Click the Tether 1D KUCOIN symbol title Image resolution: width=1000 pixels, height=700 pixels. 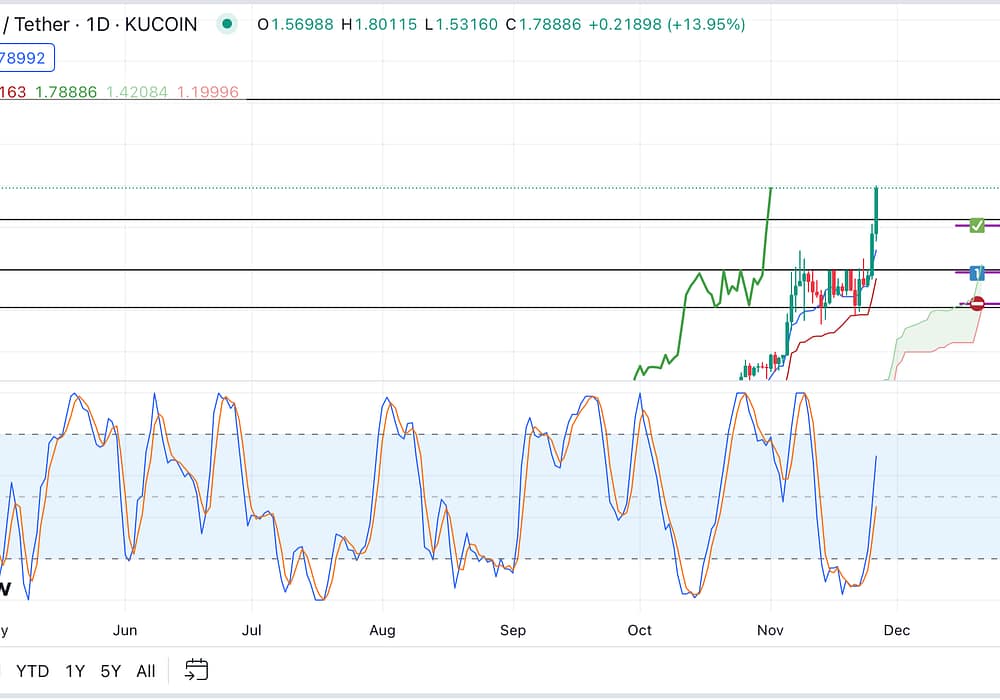click(x=100, y=24)
